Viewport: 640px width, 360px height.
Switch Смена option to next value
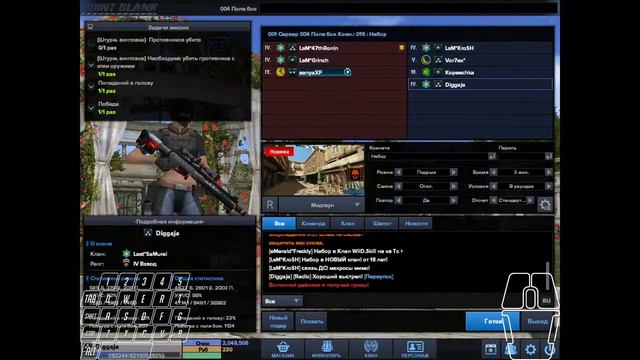(x=453, y=186)
